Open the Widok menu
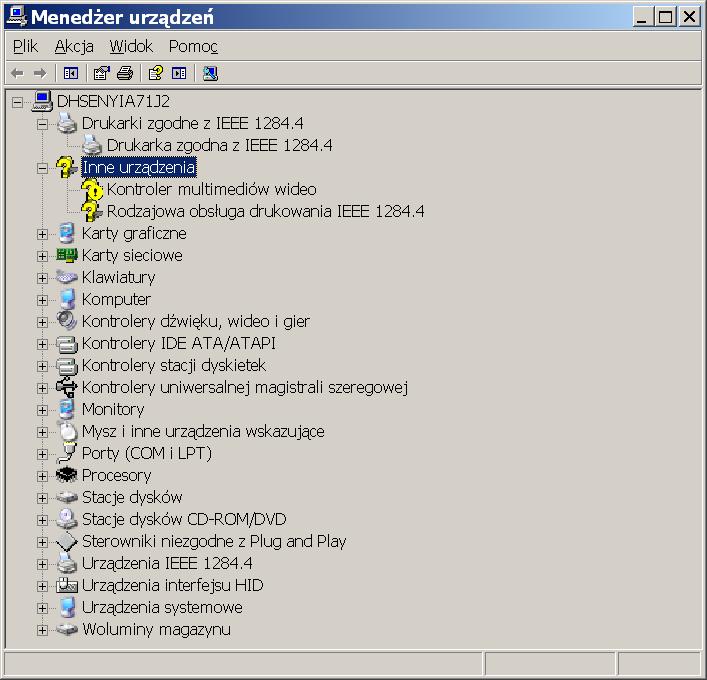 click(131, 46)
